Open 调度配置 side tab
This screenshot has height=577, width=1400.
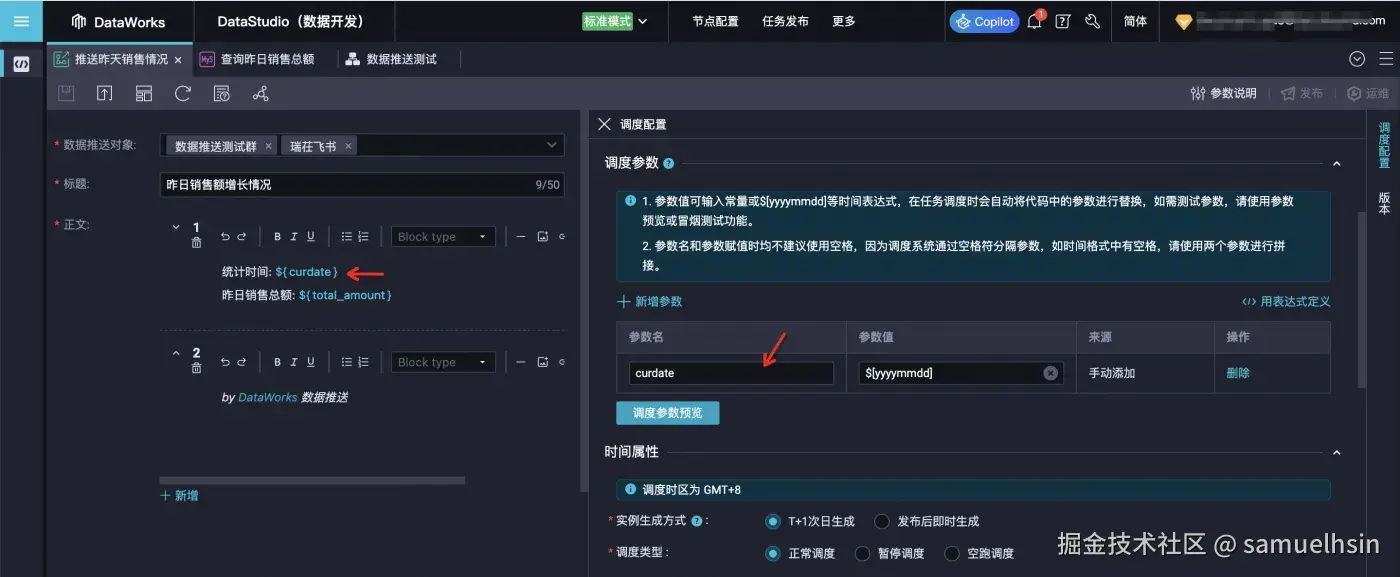point(1384,145)
